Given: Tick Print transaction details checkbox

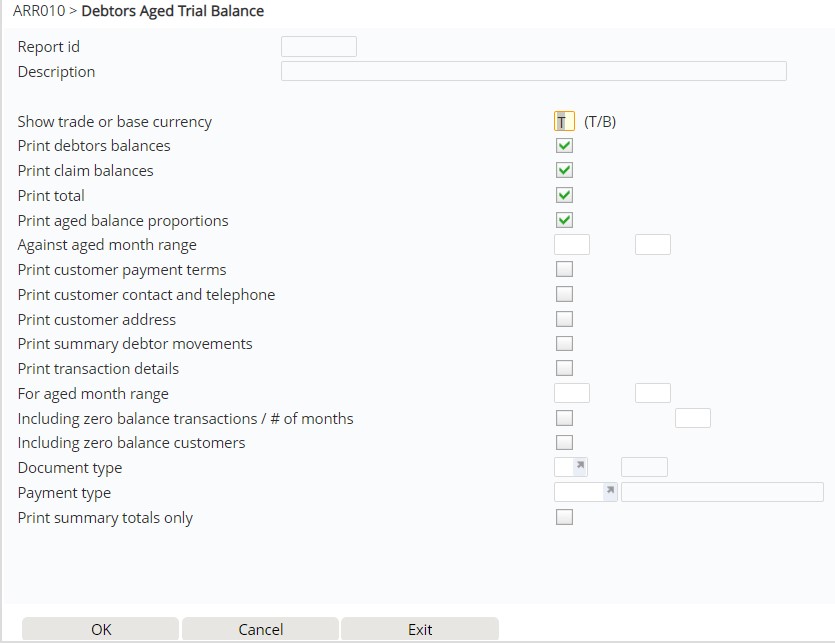Looking at the screenshot, I should click(564, 368).
